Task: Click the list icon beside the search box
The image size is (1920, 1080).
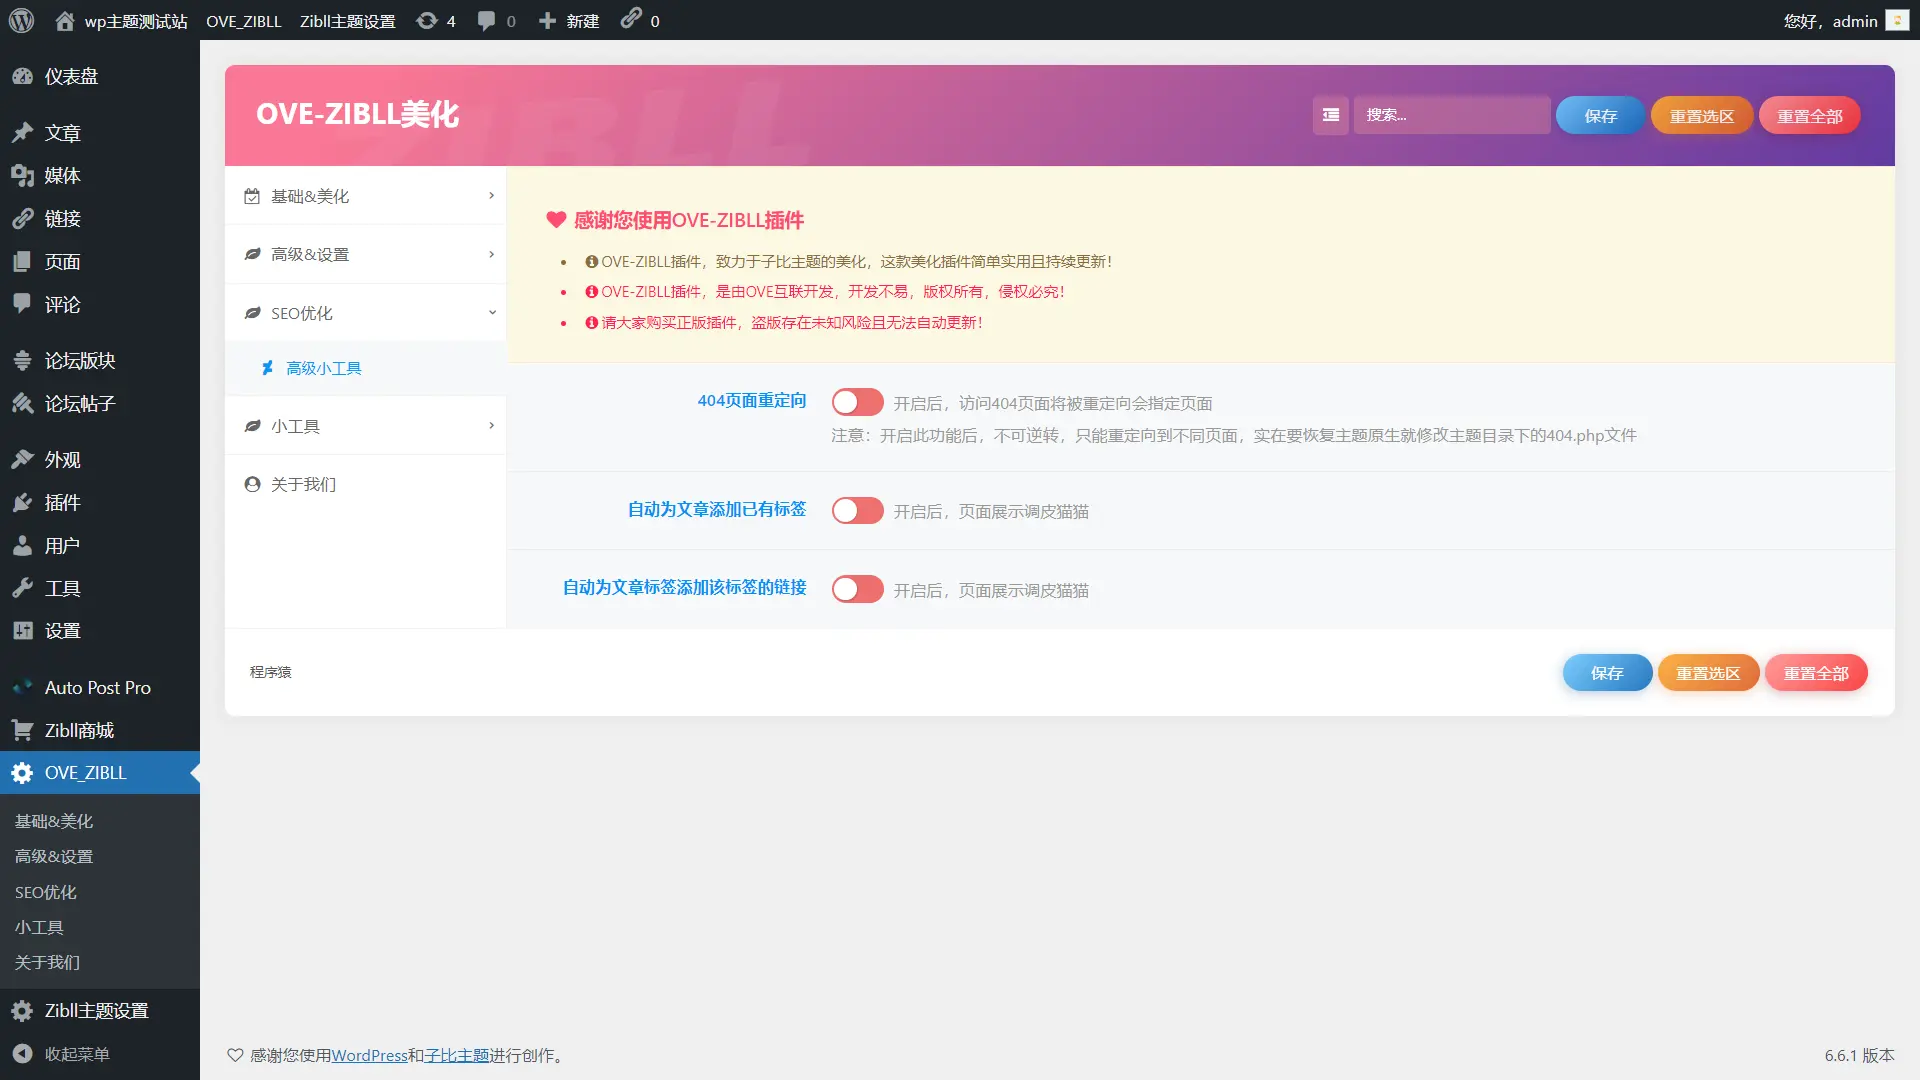Action: tap(1330, 115)
